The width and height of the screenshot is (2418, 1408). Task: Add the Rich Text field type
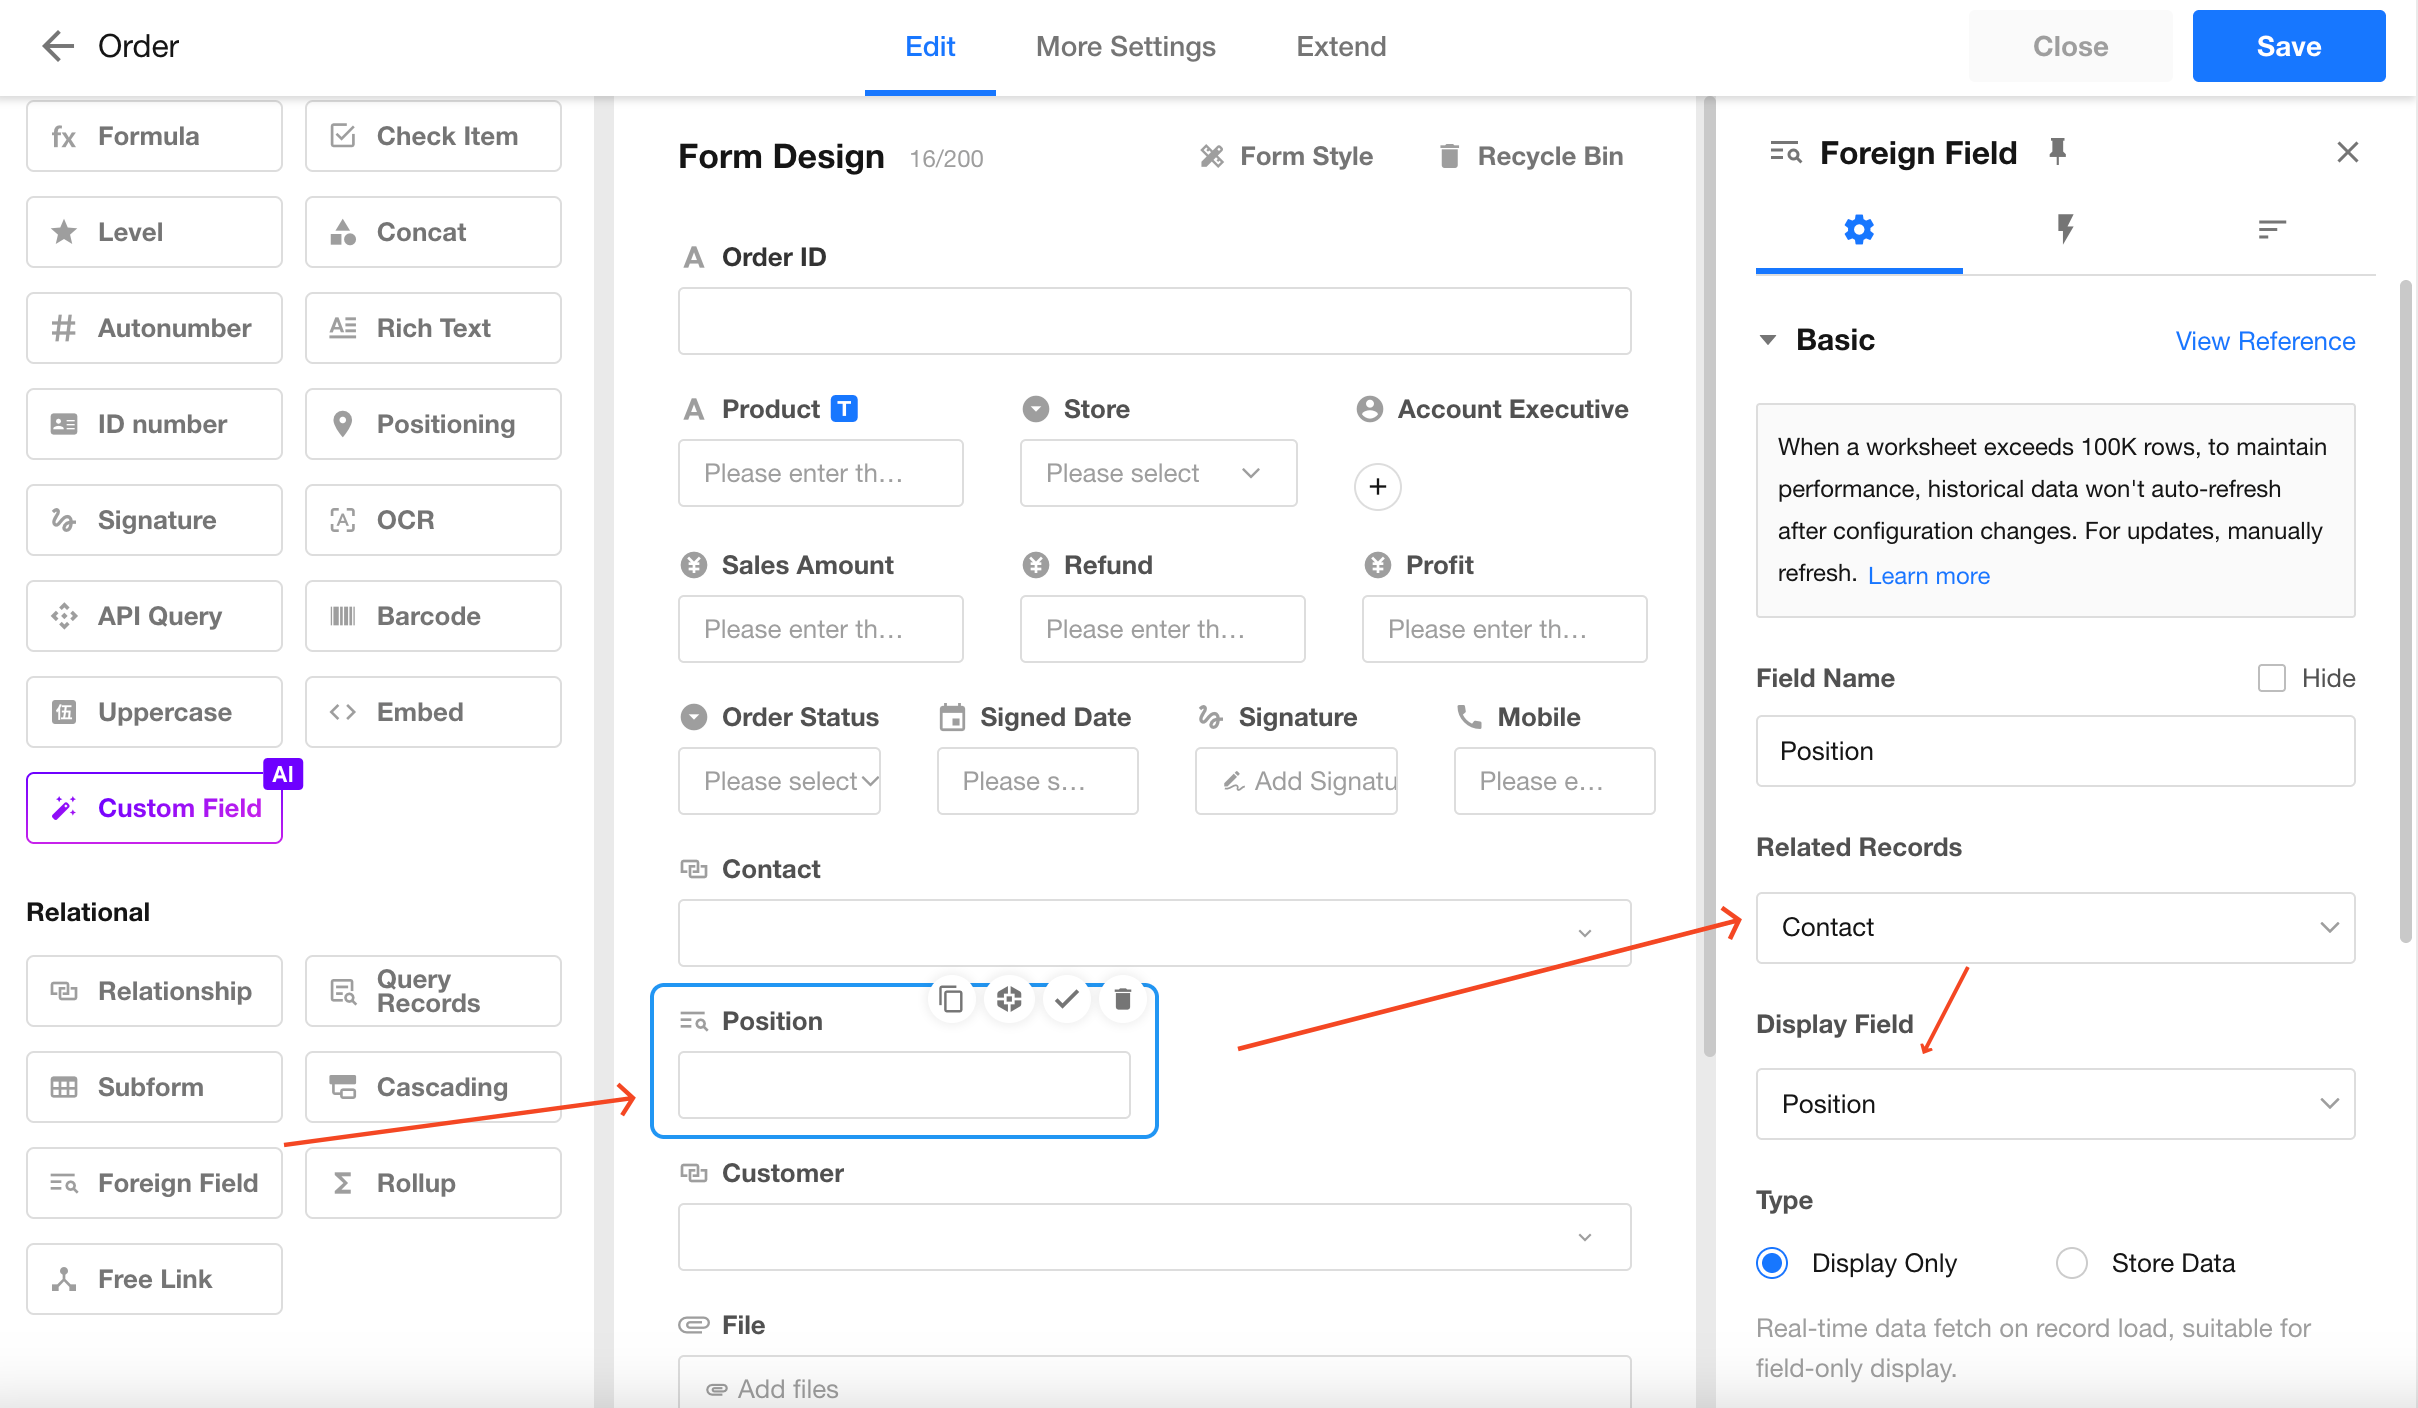433,328
